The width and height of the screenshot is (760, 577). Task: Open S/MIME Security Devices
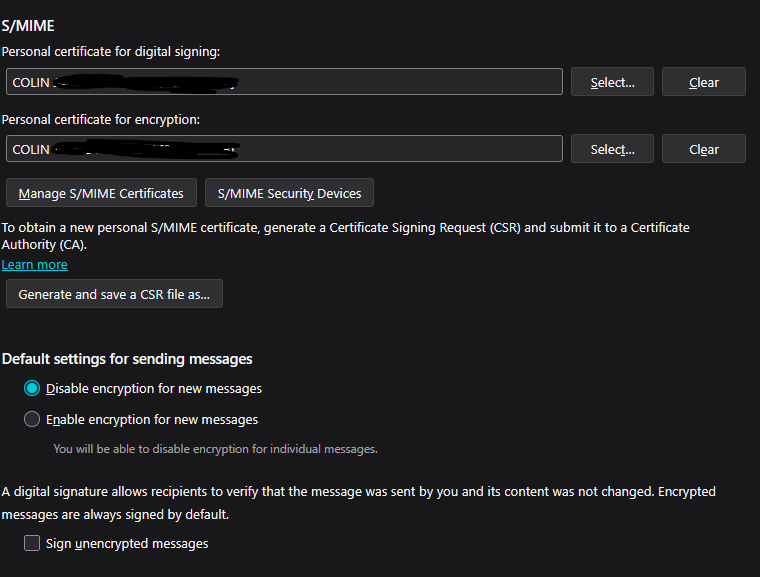pos(289,193)
